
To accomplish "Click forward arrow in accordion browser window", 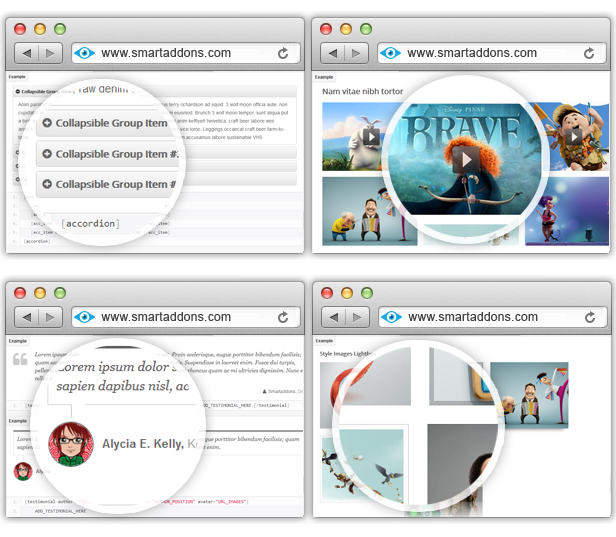I will (x=50, y=53).
